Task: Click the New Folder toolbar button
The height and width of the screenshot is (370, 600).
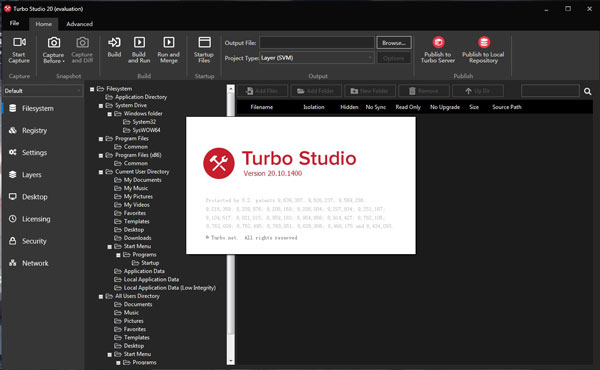Action: pyautogui.click(x=370, y=91)
